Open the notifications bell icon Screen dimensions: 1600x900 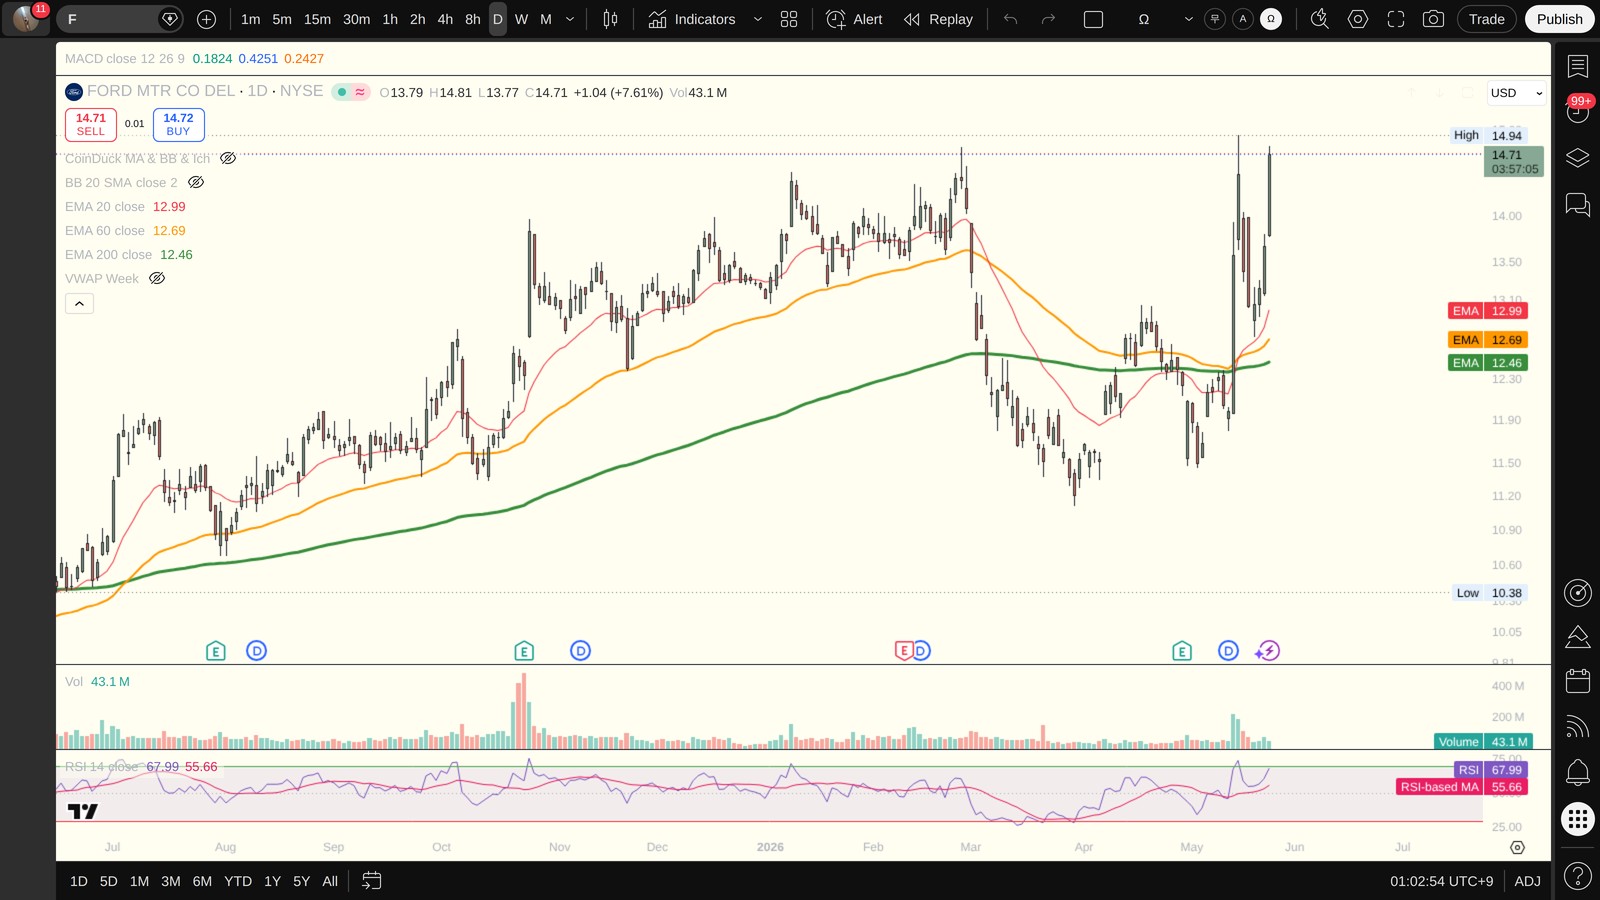point(1578,772)
